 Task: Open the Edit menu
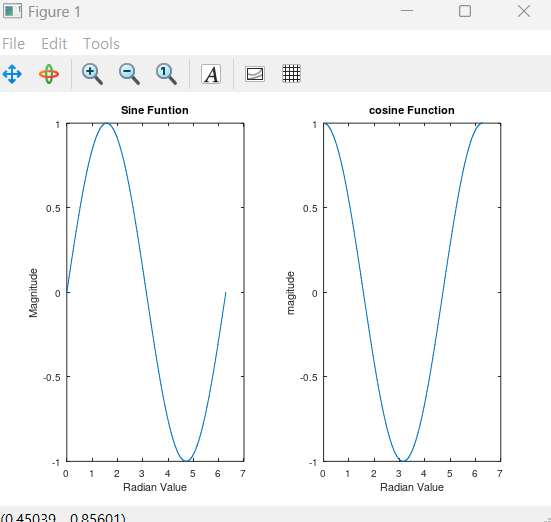point(54,44)
